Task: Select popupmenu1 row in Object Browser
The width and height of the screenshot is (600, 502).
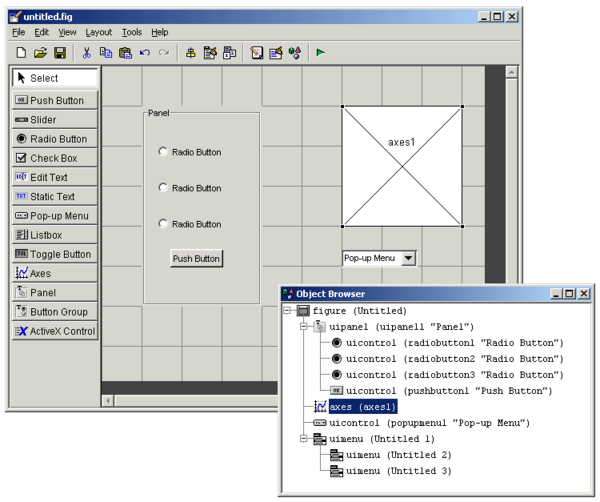Action: tap(429, 423)
